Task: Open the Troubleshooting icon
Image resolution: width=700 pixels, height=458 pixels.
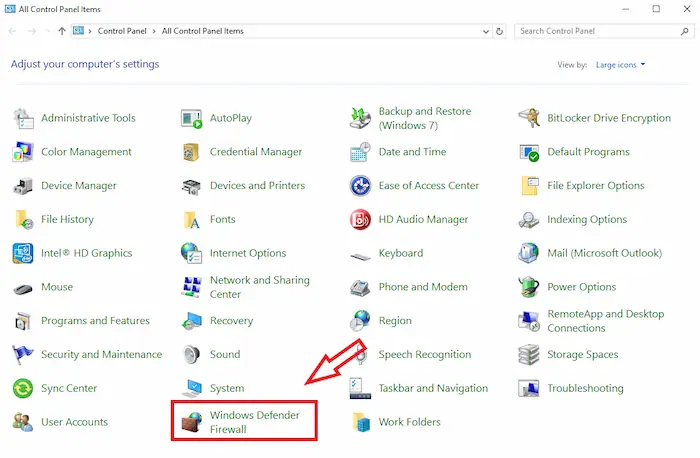Action: 529,388
